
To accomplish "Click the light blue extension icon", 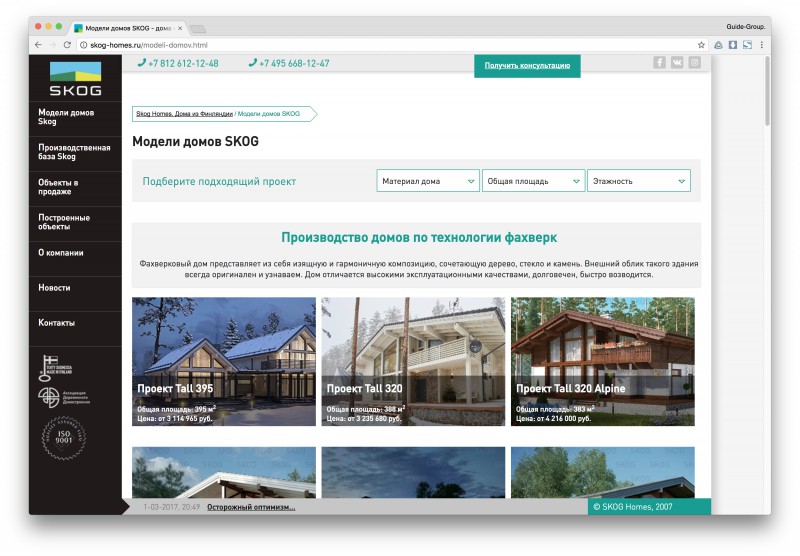I will pos(747,45).
